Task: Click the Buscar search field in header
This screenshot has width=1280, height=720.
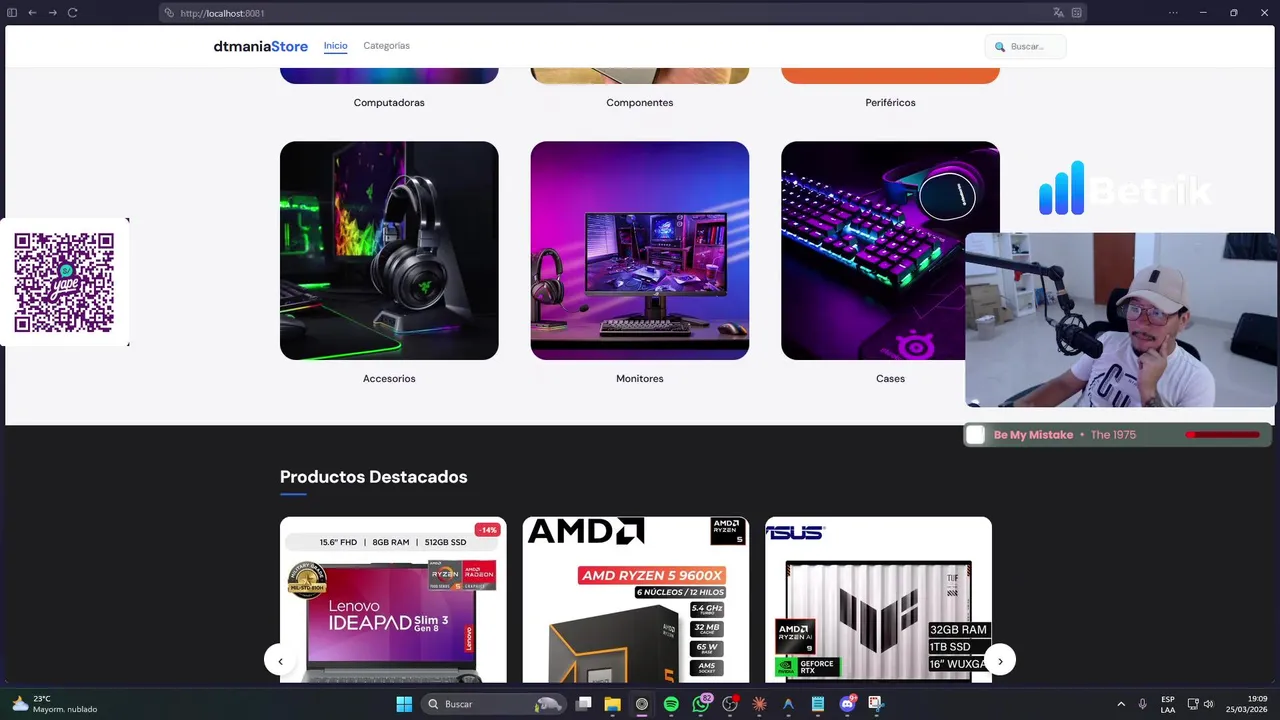Action: pos(1026,46)
